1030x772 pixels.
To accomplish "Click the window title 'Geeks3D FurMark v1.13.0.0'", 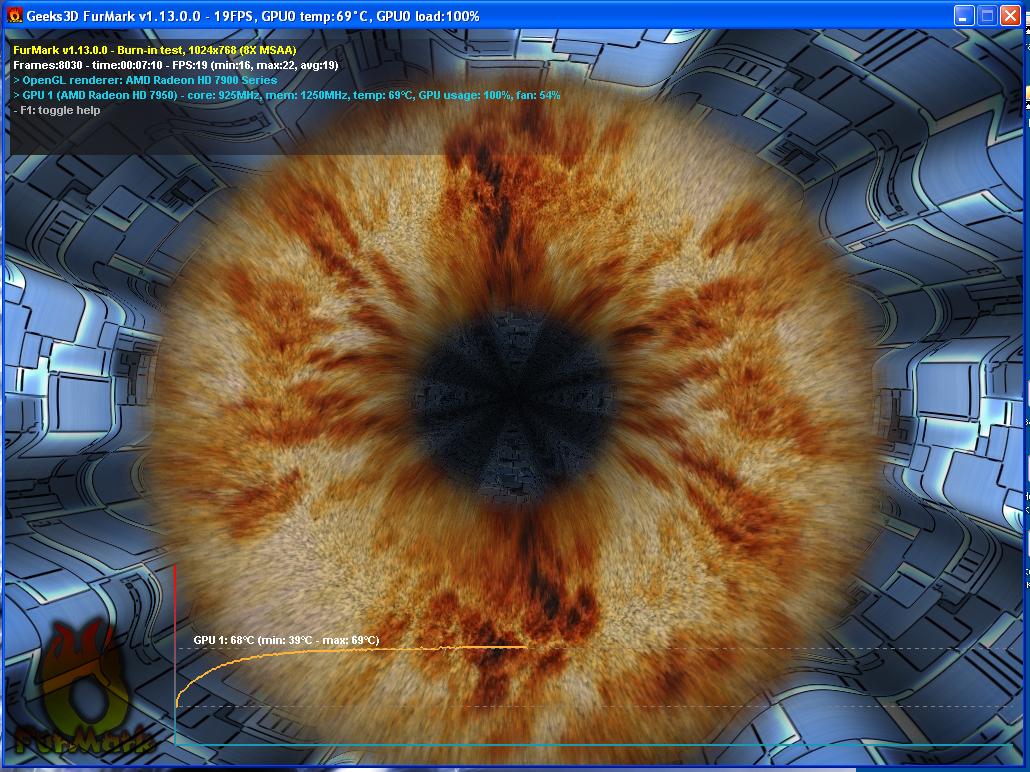I will tap(113, 16).
